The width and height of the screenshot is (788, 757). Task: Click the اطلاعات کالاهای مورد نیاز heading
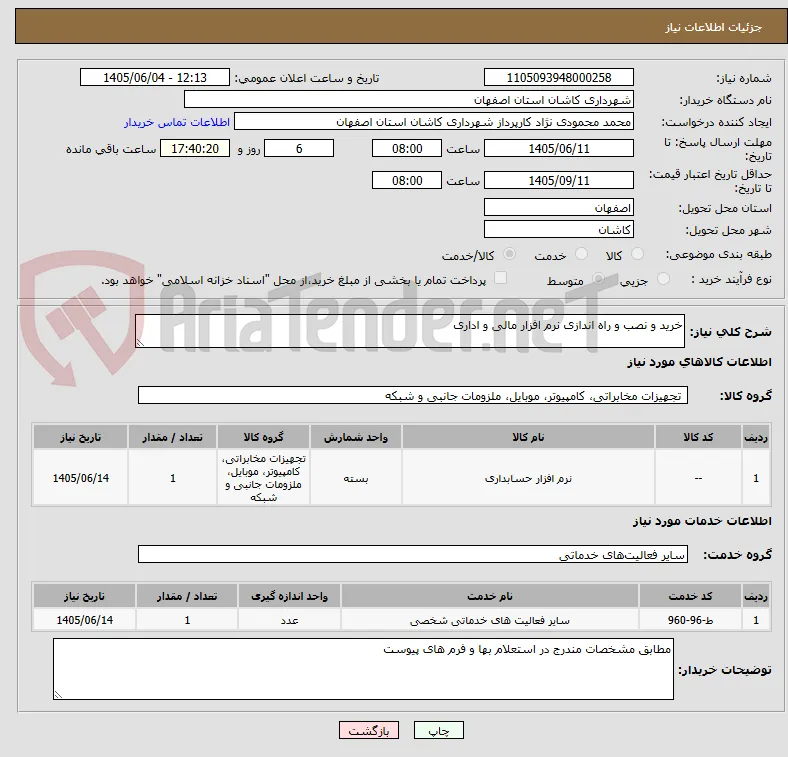[699, 362]
